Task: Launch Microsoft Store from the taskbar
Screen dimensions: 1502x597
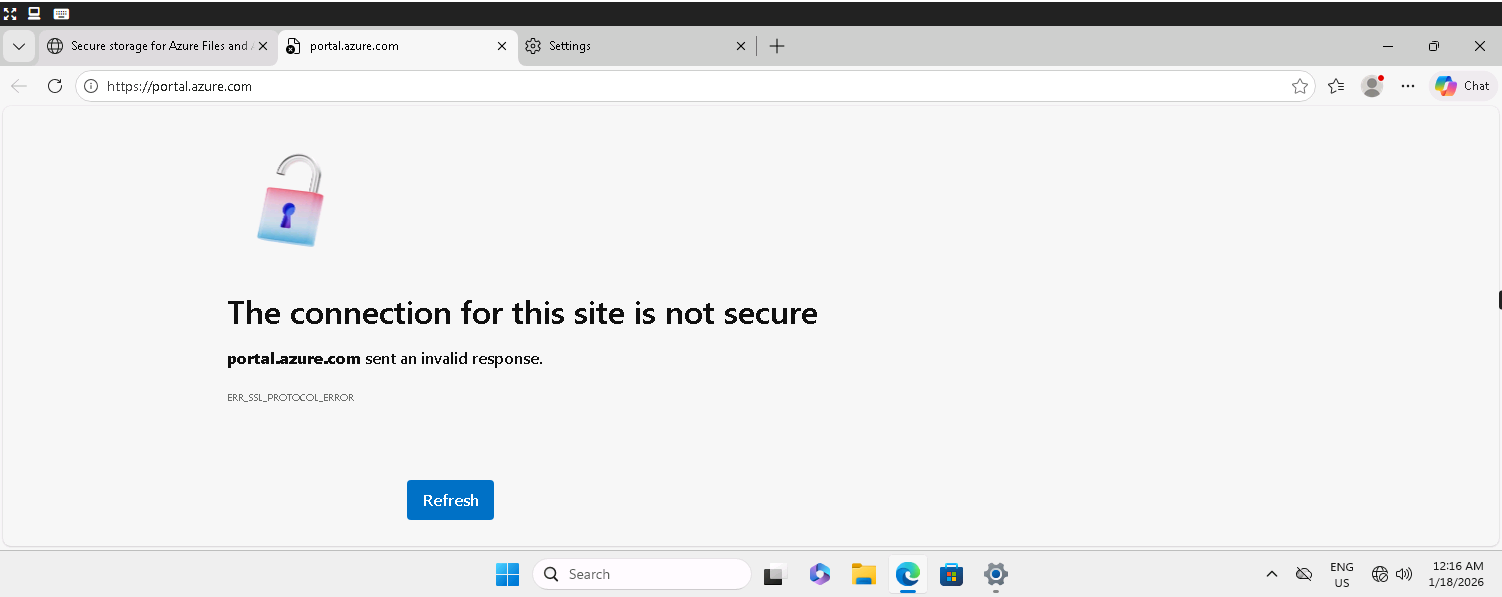Action: 951,574
